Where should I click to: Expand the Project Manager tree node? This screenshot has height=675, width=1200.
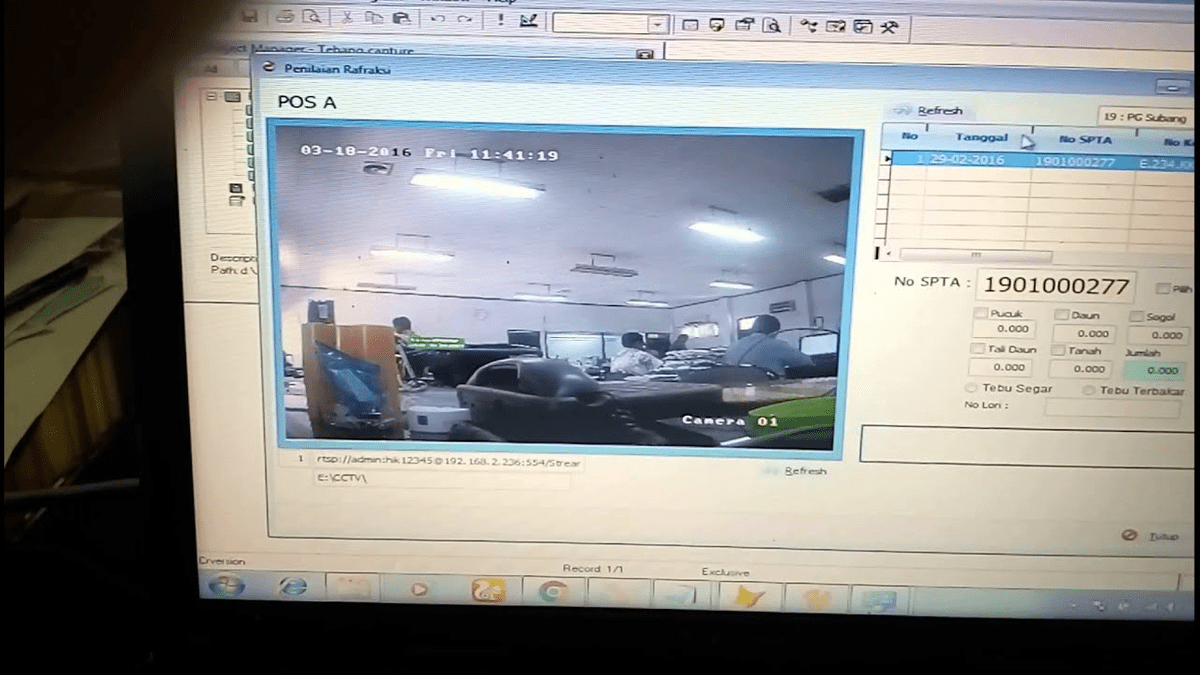pos(212,96)
